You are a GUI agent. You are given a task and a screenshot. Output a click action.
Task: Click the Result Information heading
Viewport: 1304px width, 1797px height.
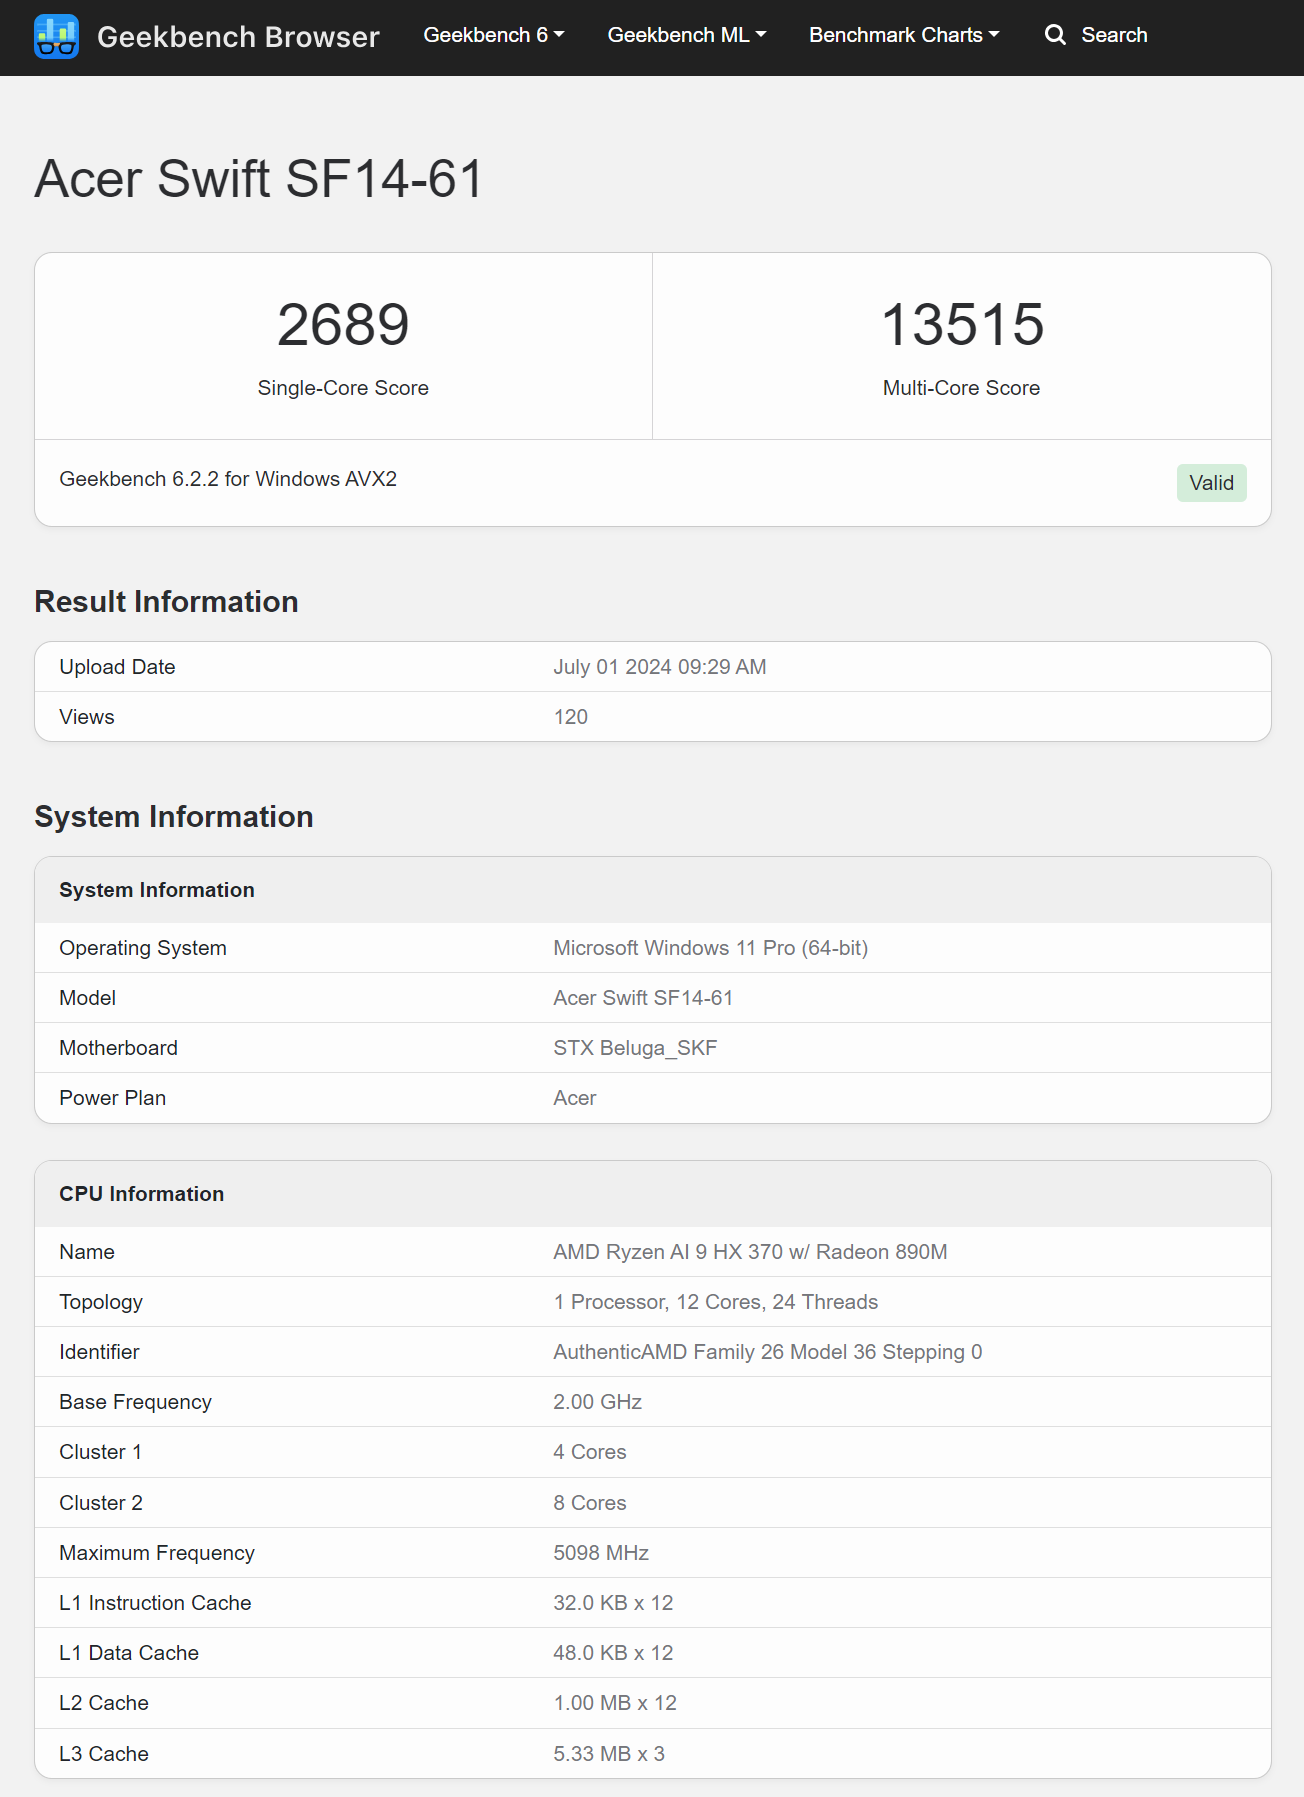pos(166,602)
